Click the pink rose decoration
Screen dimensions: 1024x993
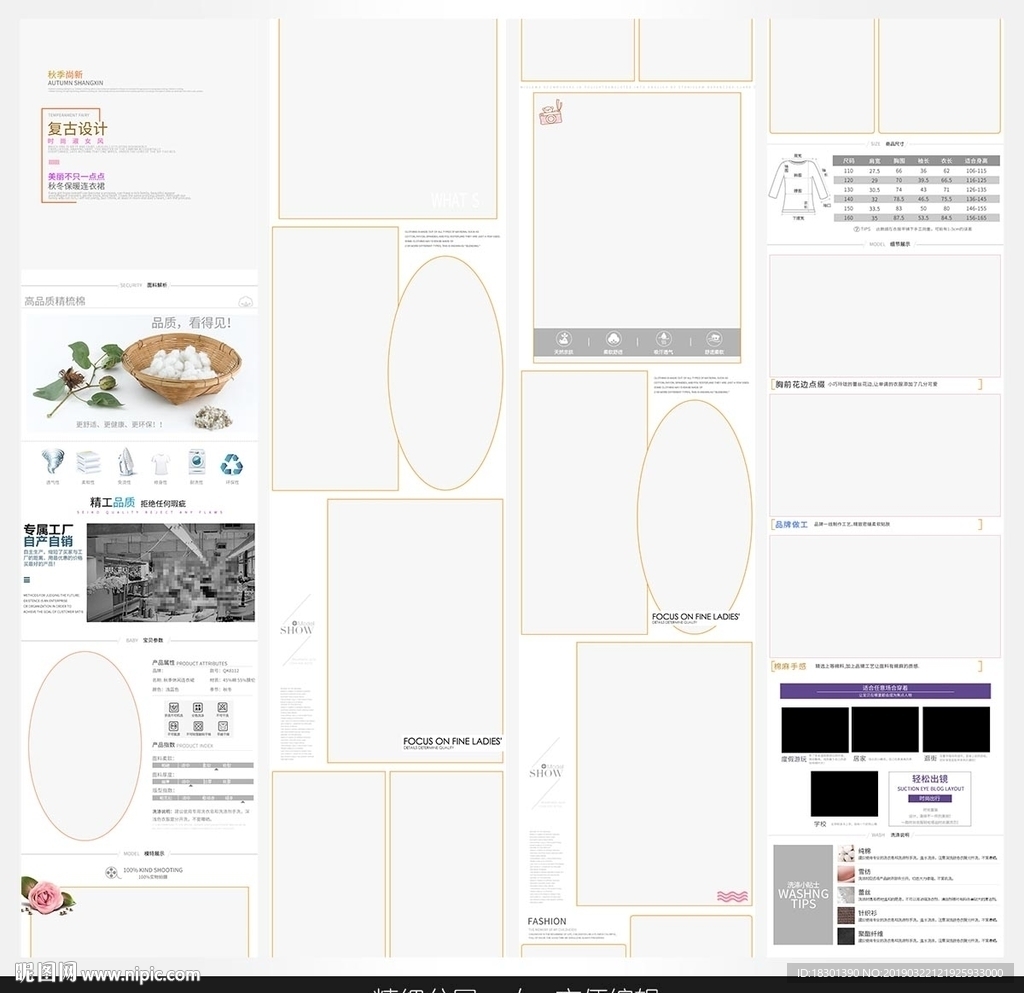pyautogui.click(x=46, y=894)
